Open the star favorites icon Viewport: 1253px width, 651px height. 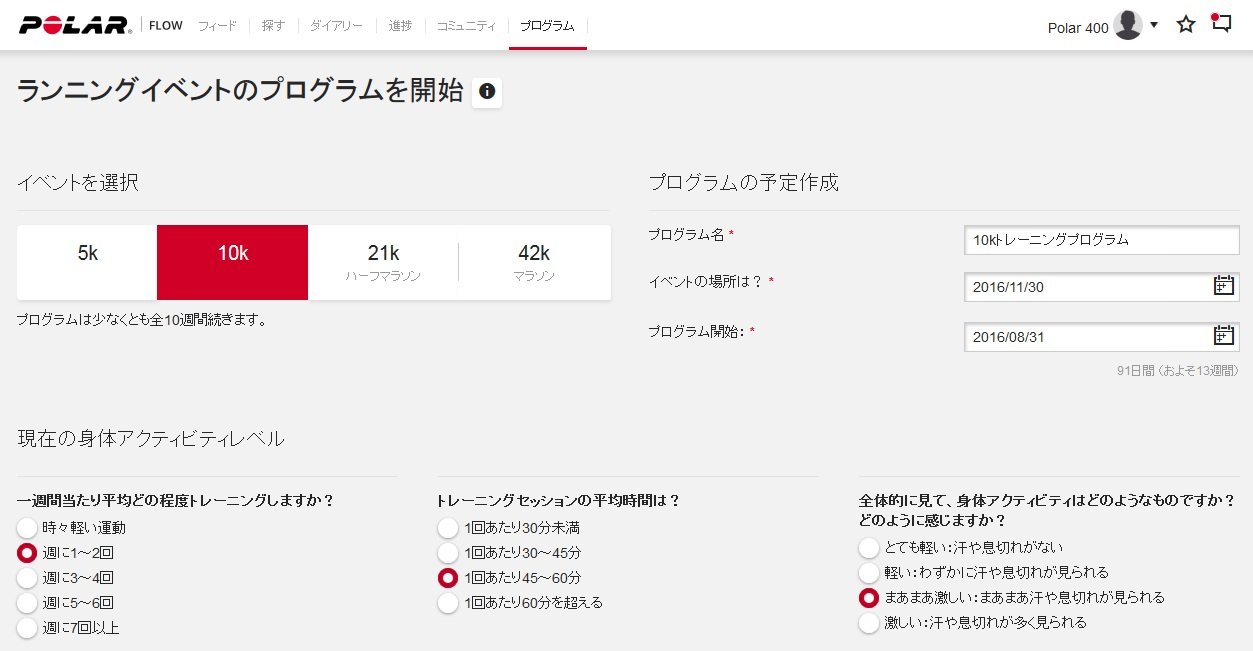click(1186, 25)
